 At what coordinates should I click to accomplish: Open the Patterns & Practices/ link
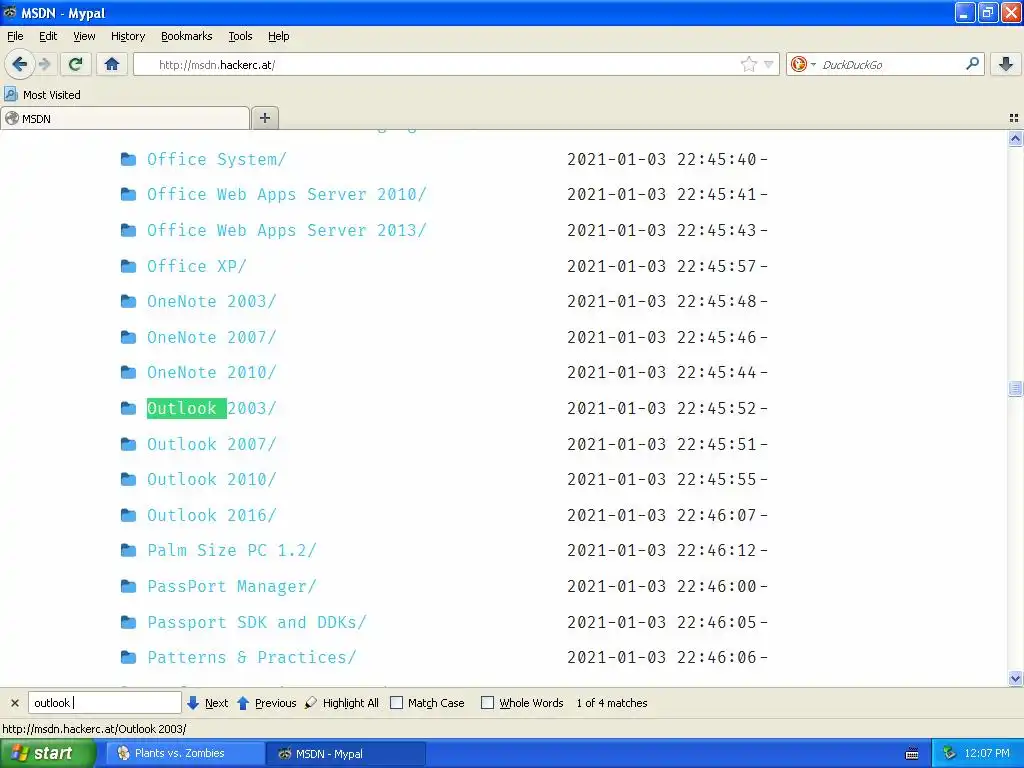point(251,658)
